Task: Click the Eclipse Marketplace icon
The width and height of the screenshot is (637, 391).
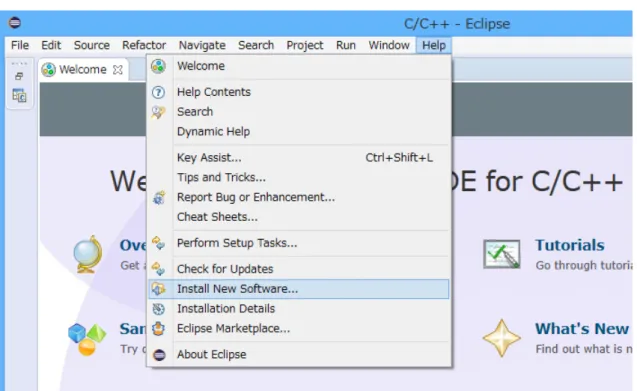Action: (x=158, y=328)
